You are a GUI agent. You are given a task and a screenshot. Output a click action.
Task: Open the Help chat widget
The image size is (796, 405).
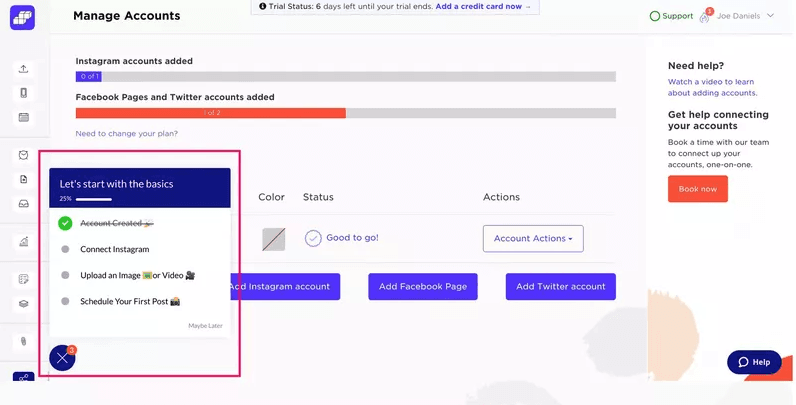click(x=753, y=362)
